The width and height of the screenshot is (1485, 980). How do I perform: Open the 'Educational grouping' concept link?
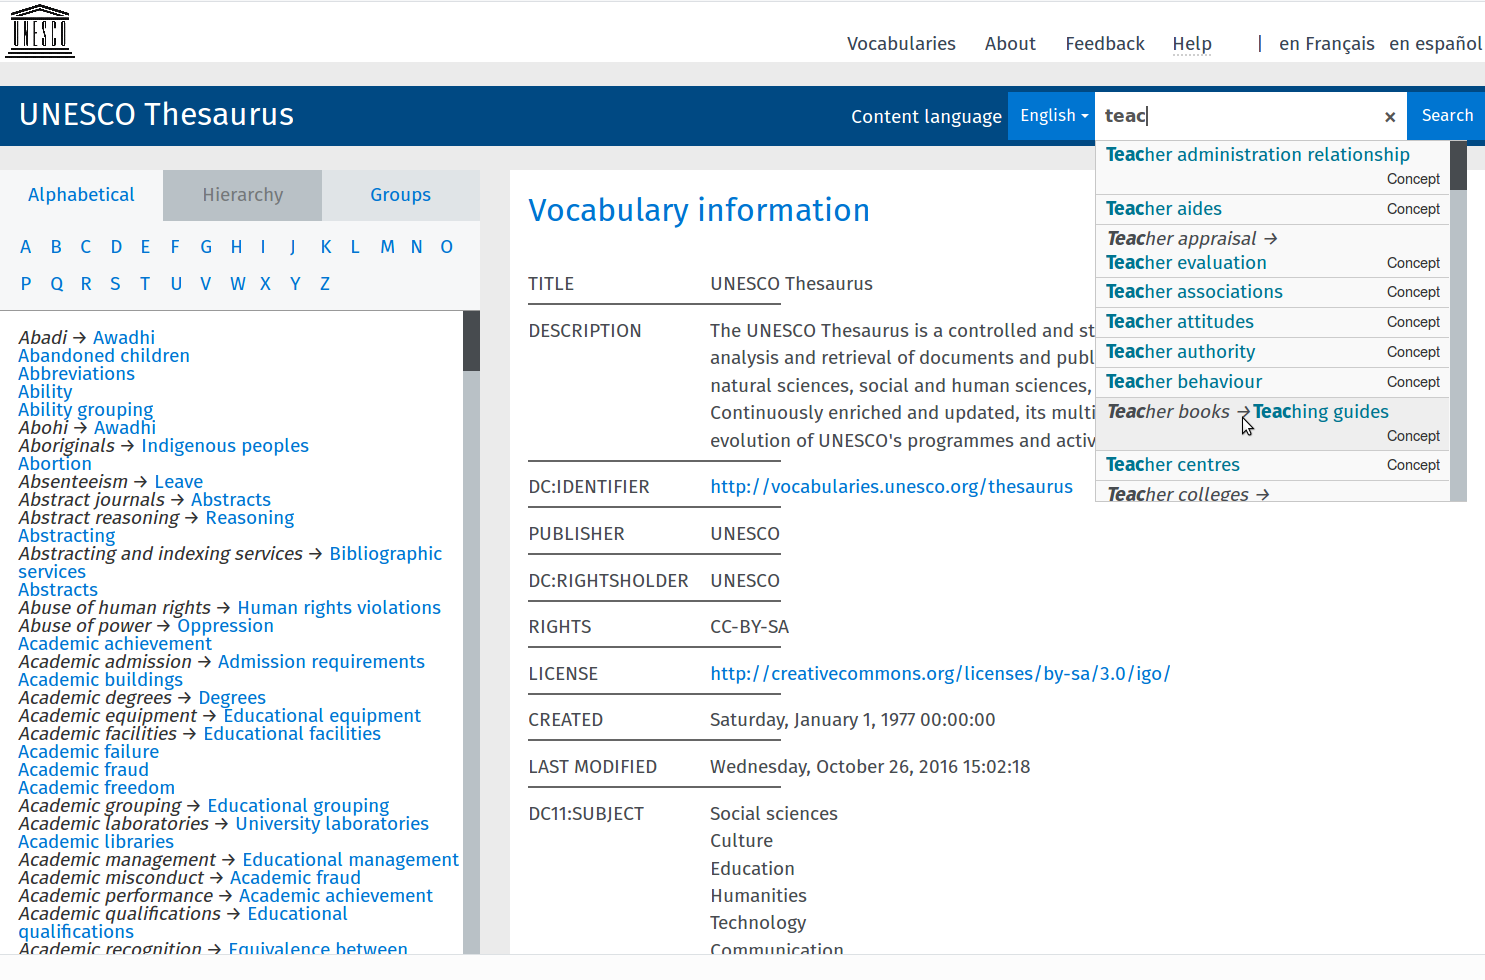[298, 806]
